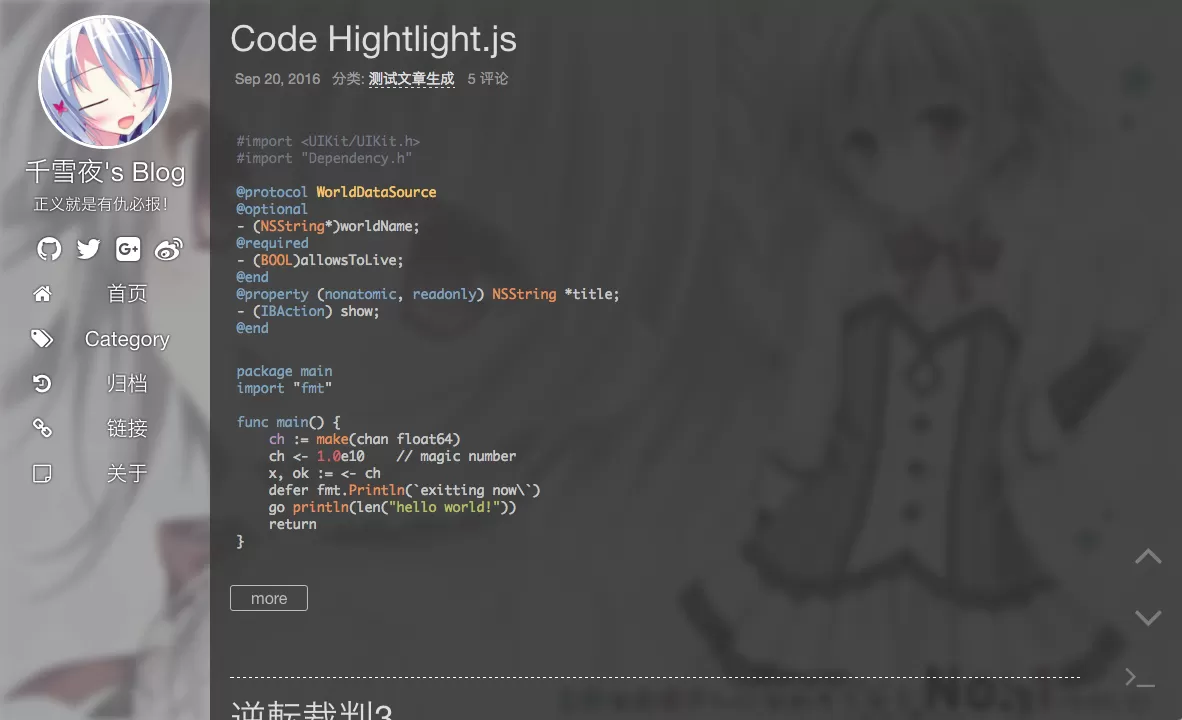Jump to bottom with down chevron
This screenshot has height=720, width=1182.
pos(1148,618)
